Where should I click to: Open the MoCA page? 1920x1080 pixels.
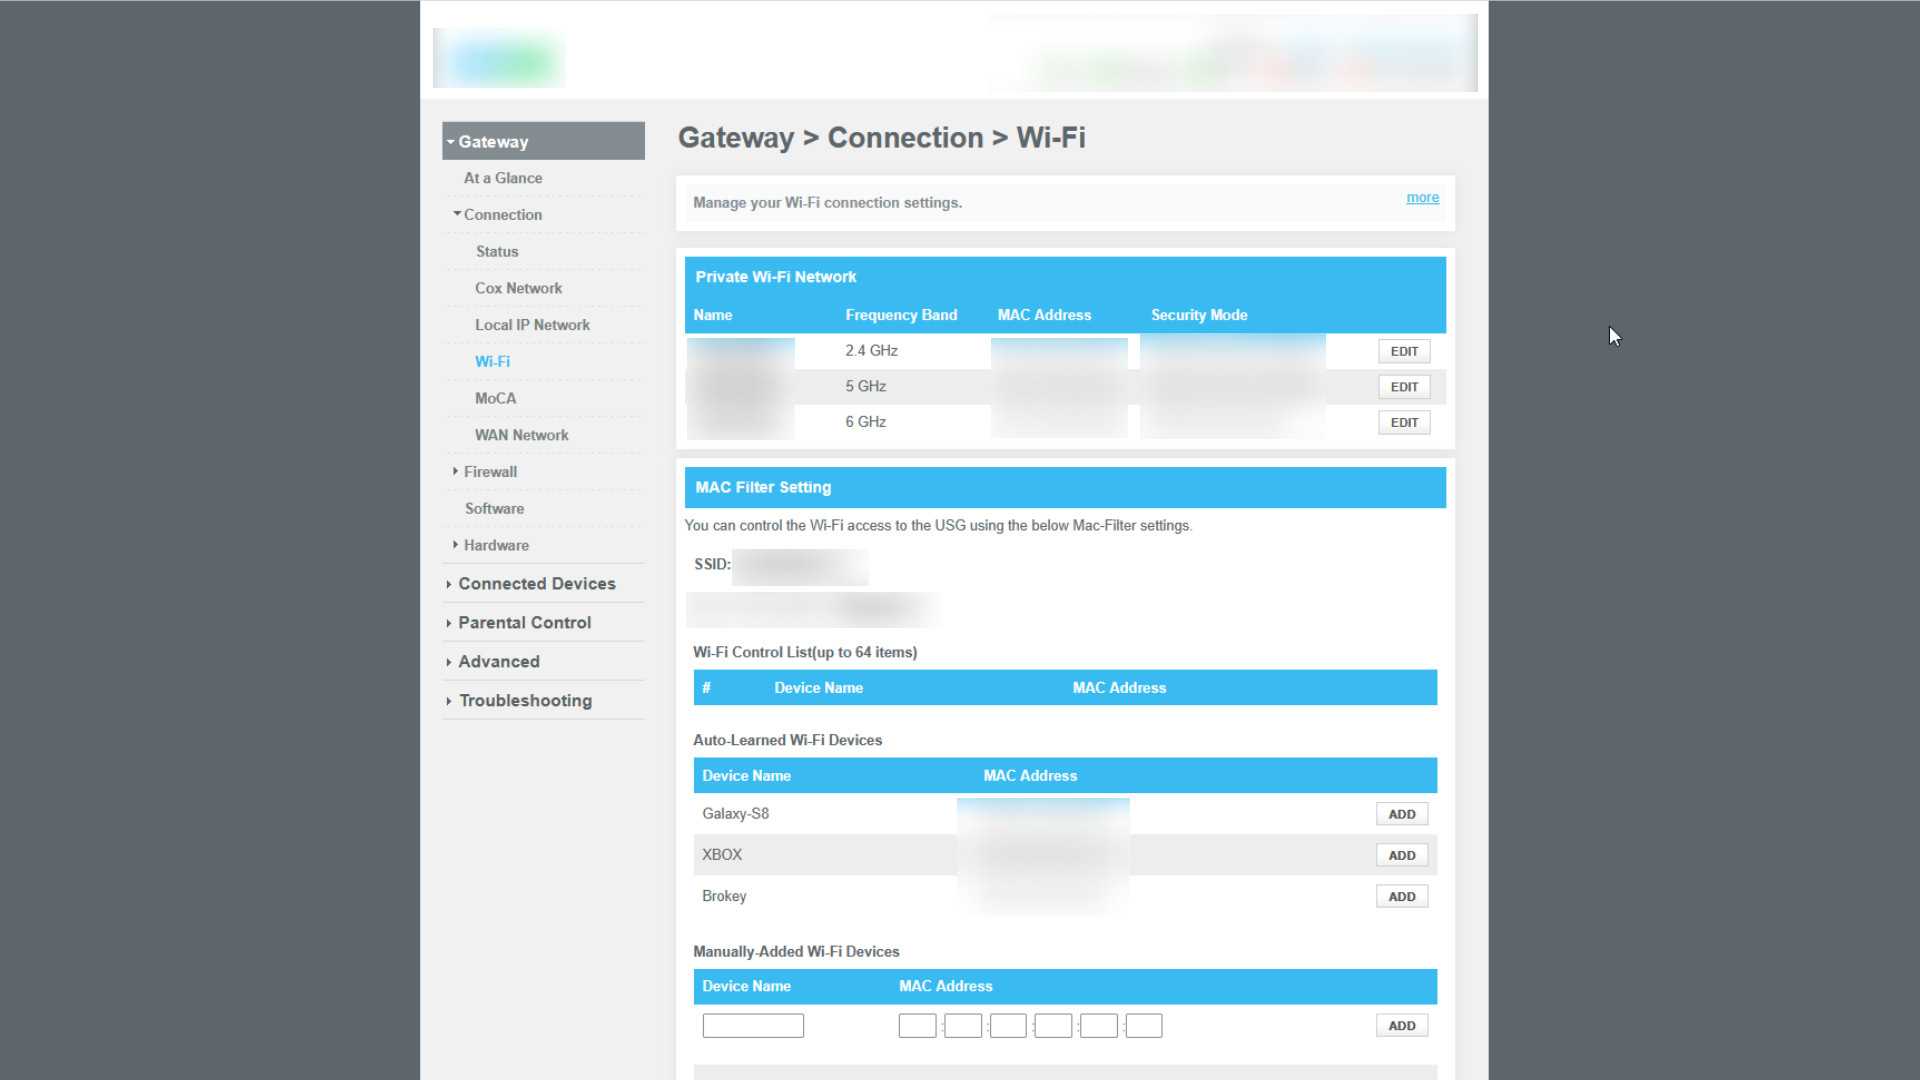click(x=495, y=399)
